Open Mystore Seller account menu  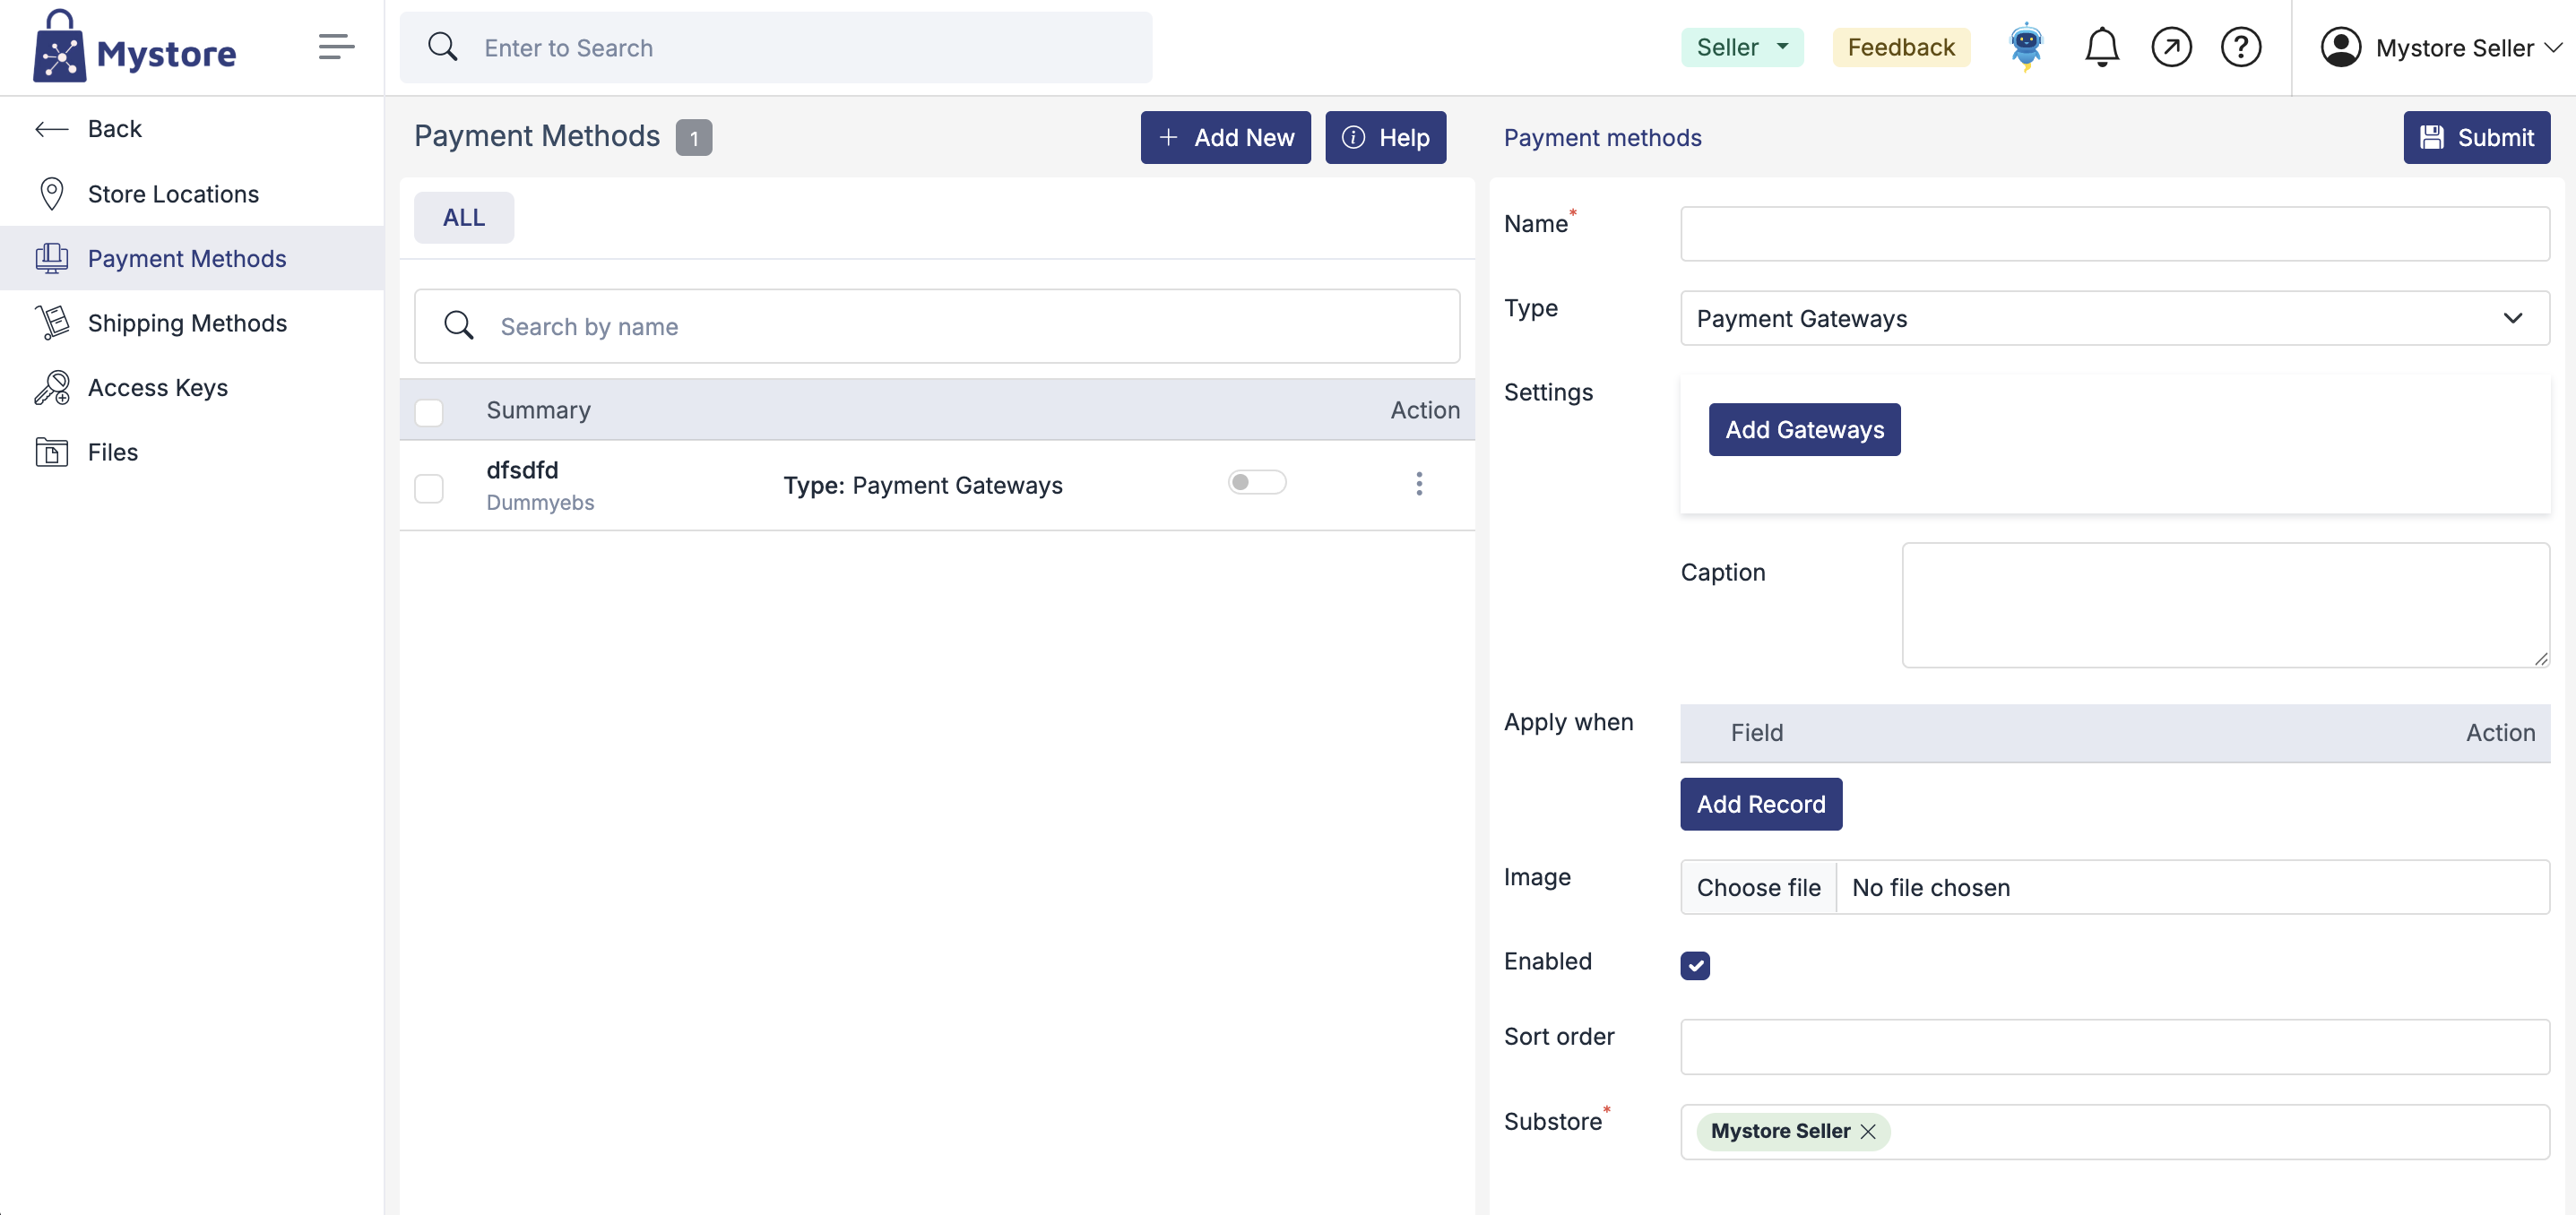(x=2440, y=47)
